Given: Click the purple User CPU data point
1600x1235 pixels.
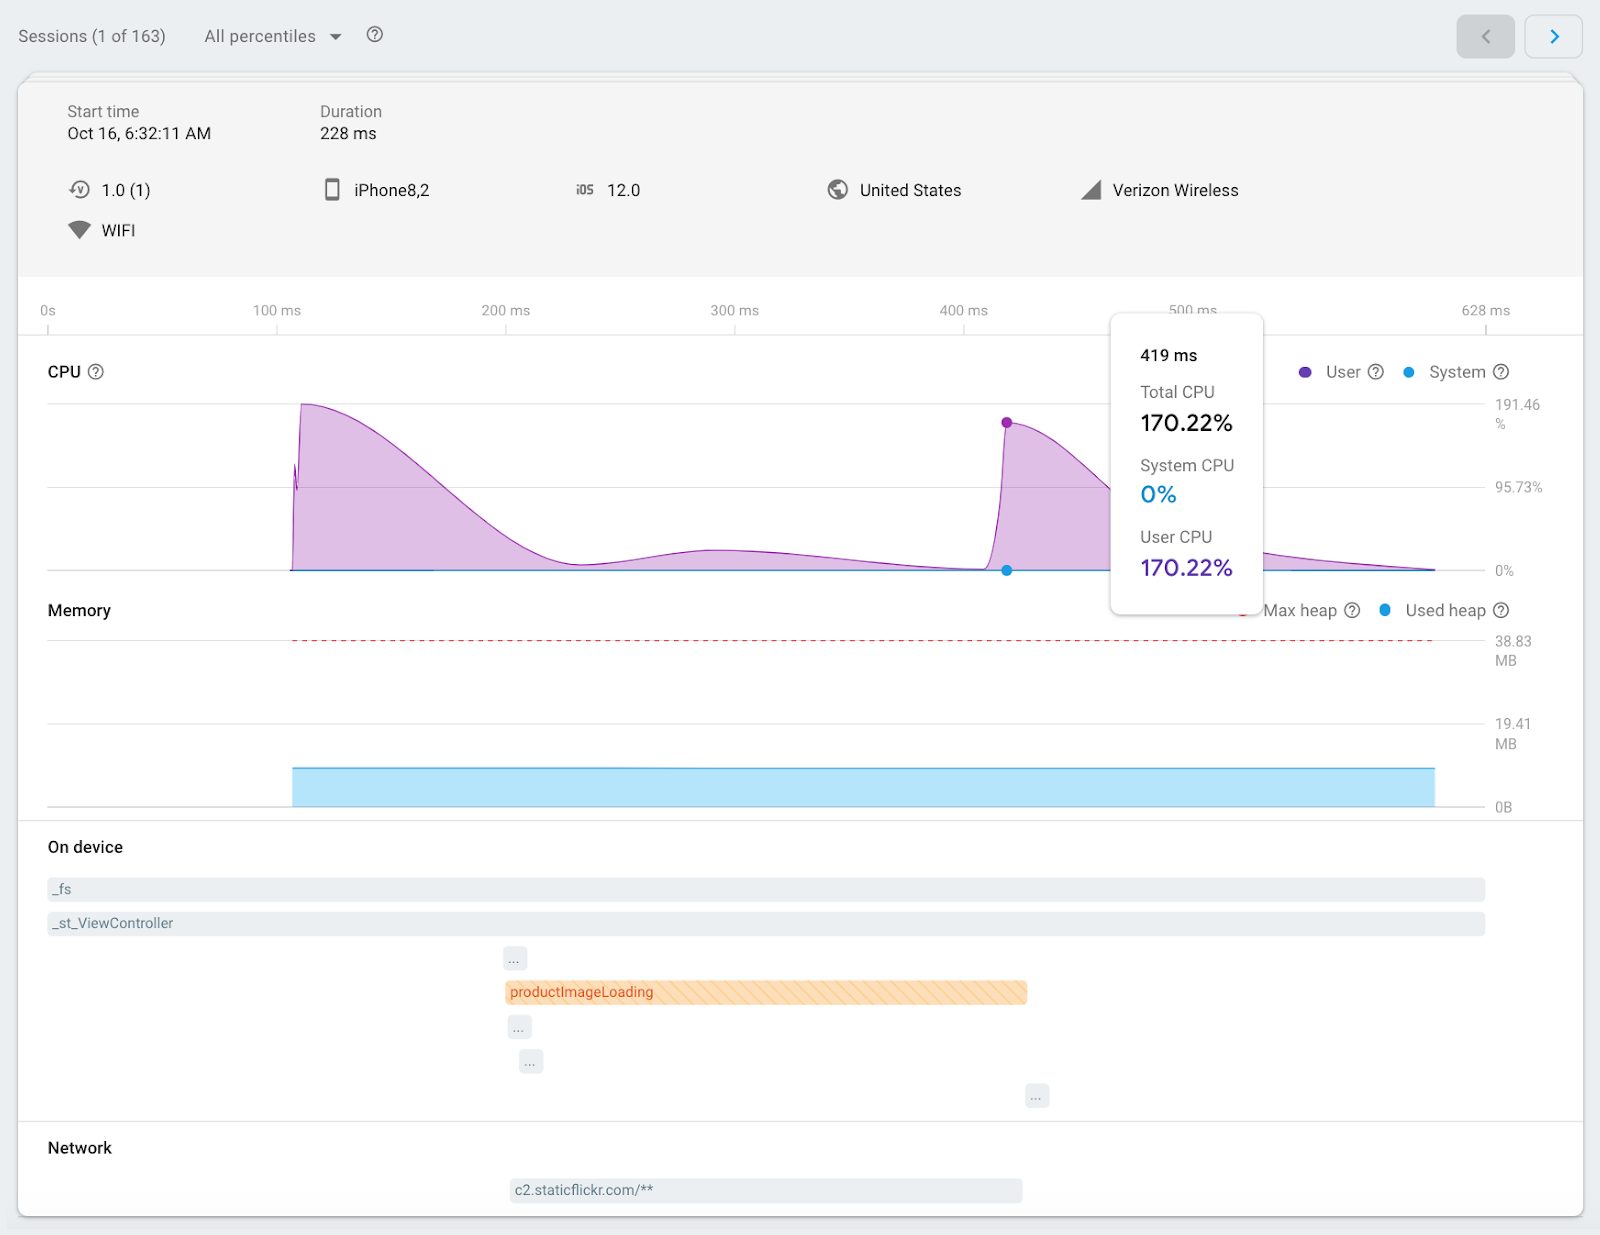Looking at the screenshot, I should tap(1007, 423).
